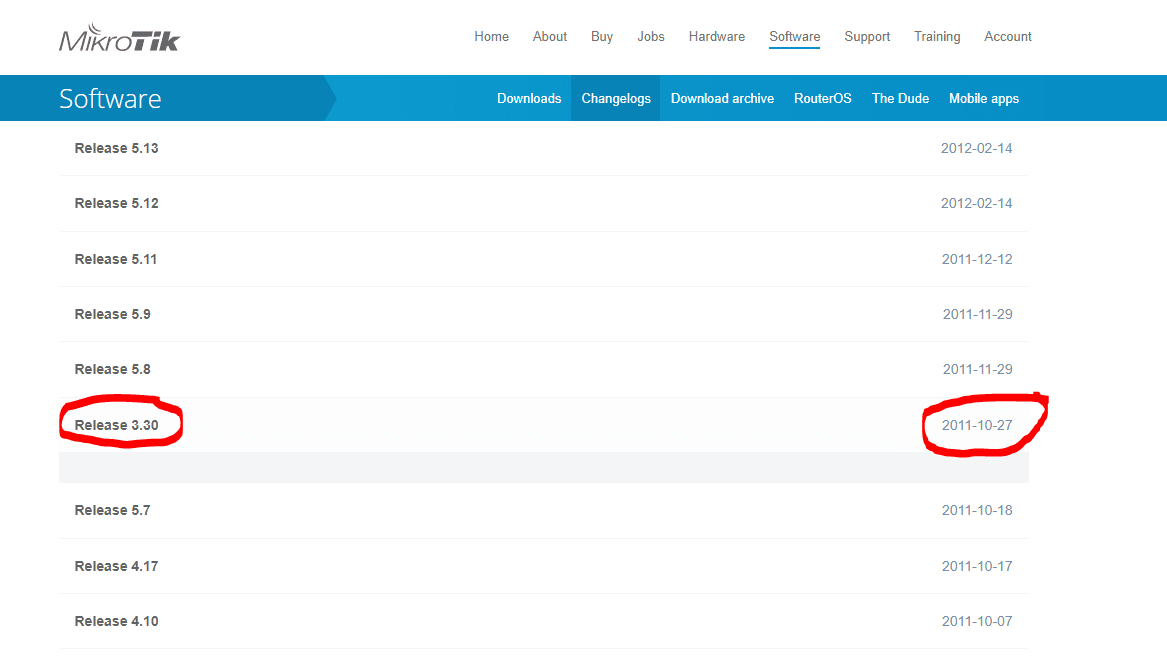This screenshot has height=659, width=1167.
Task: Expand Release 5.9 changelog
Action: pyautogui.click(x=544, y=314)
